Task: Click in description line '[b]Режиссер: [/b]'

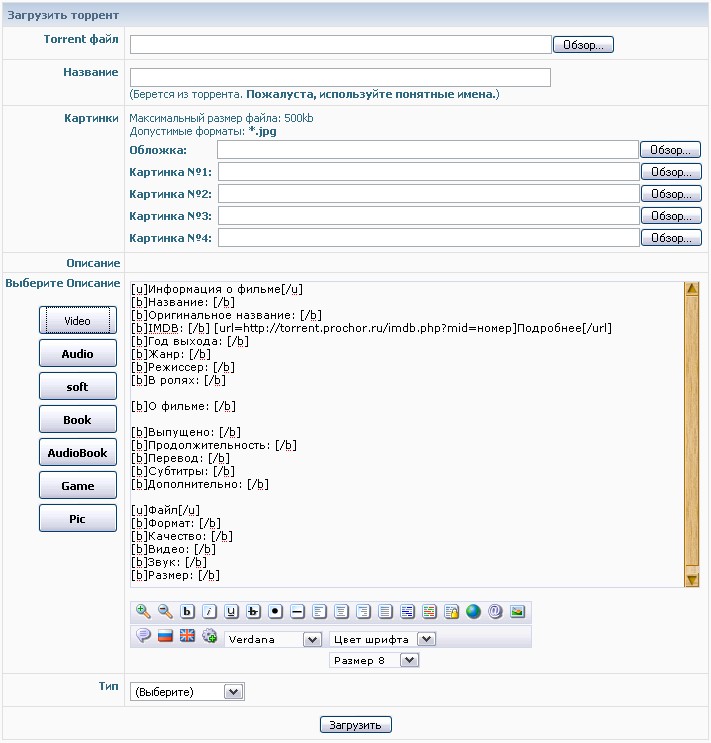Action: [183, 367]
